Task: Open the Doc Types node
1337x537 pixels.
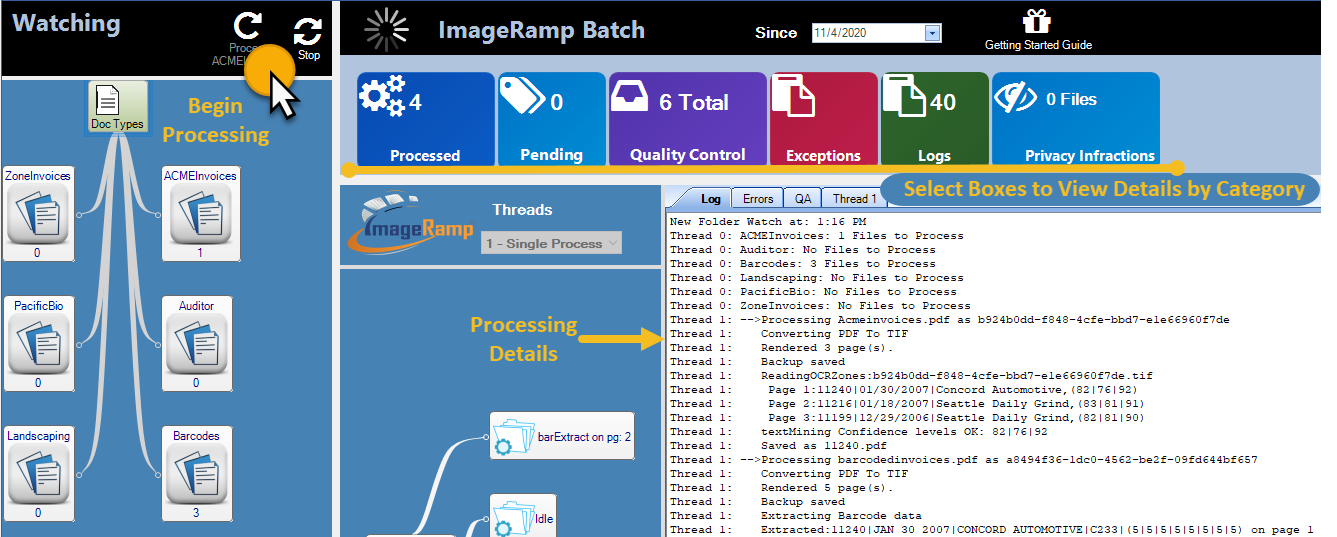Action: click(118, 107)
